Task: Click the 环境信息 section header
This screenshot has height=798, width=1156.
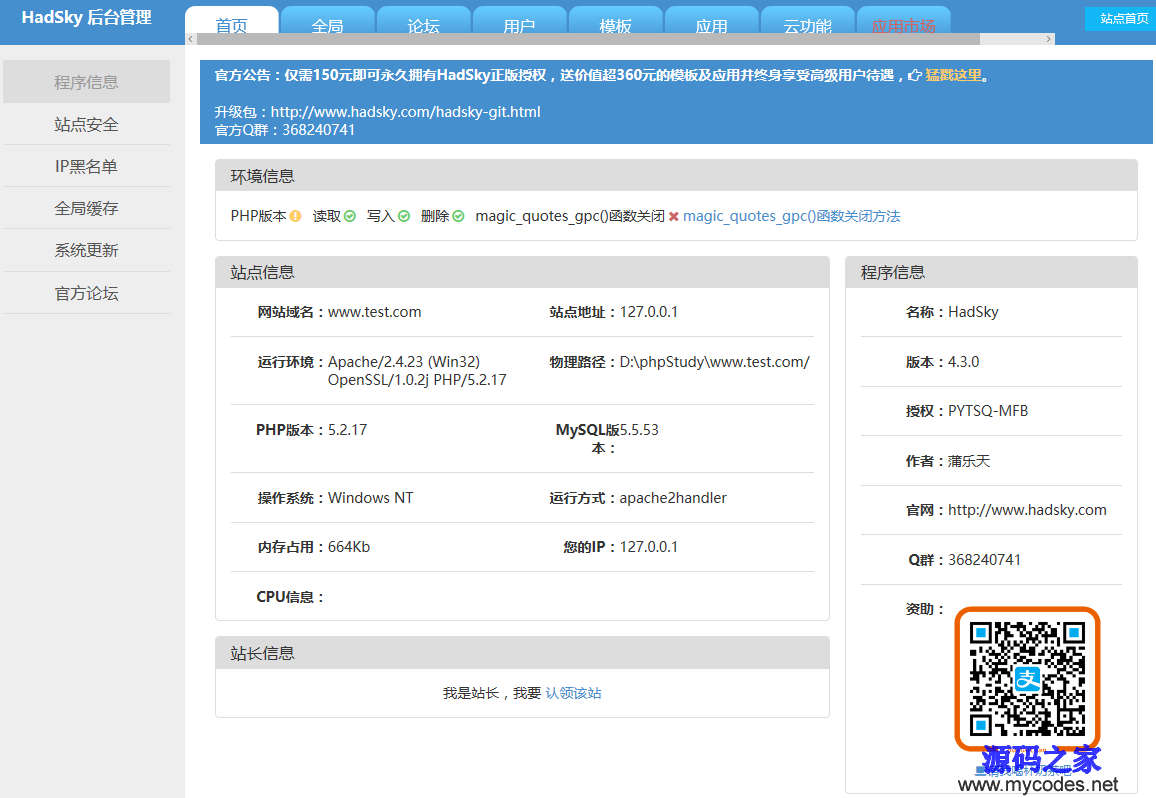Action: (676, 176)
